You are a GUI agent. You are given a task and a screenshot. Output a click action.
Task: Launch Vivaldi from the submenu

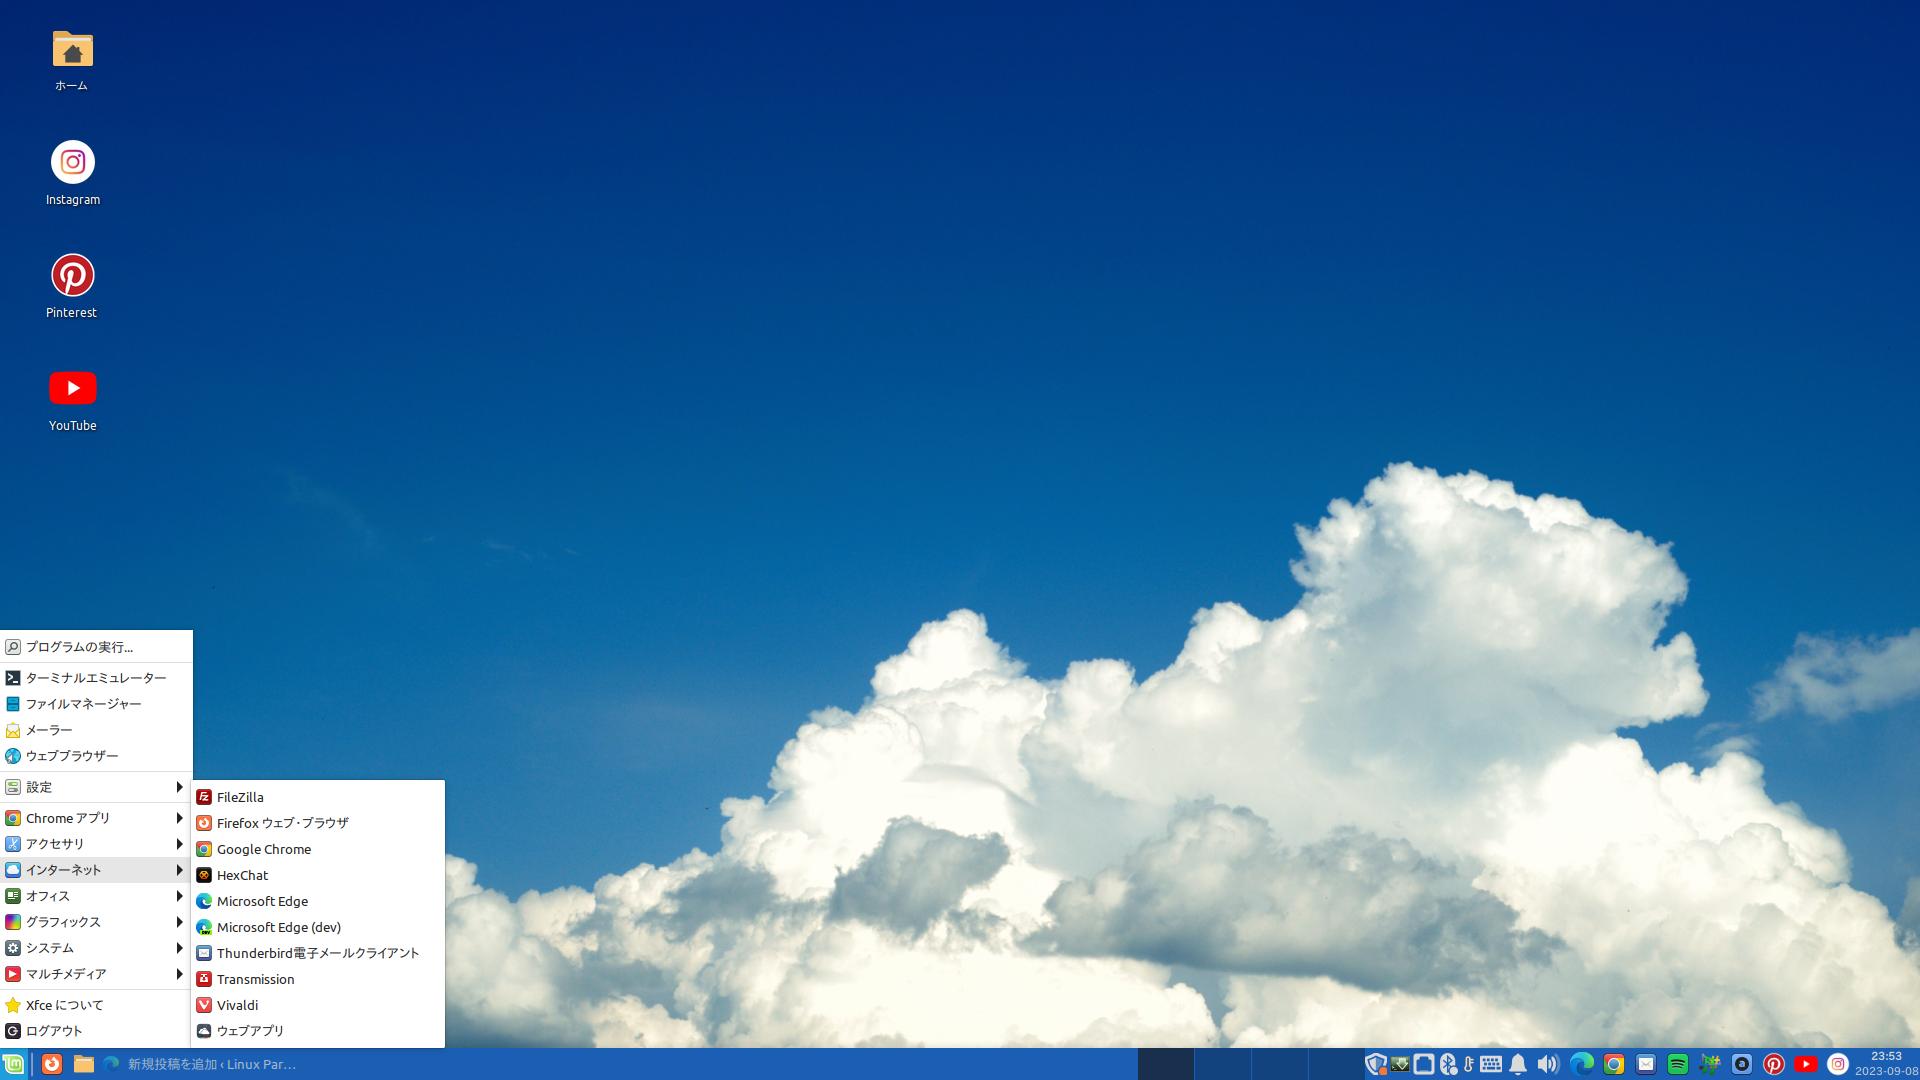(318, 1005)
